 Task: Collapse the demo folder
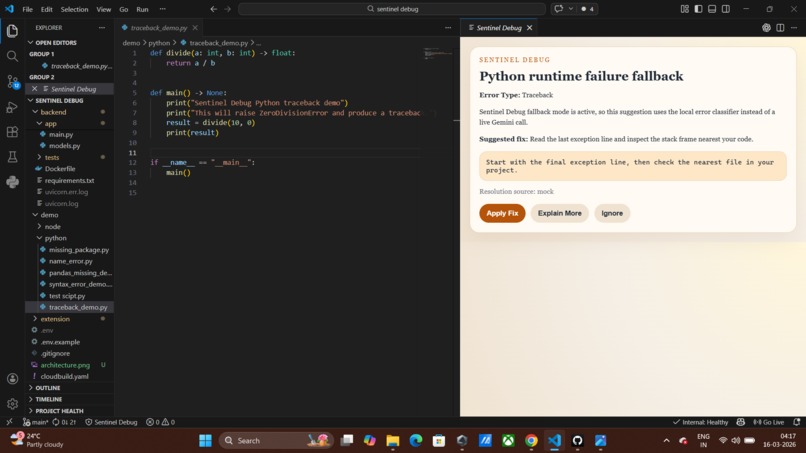point(49,215)
